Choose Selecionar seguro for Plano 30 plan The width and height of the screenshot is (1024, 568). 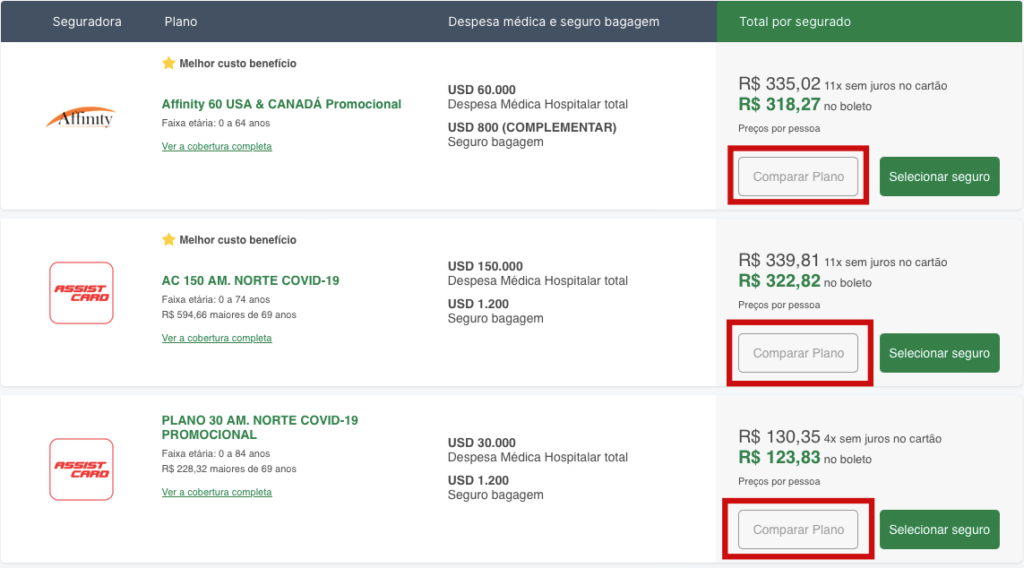(939, 530)
